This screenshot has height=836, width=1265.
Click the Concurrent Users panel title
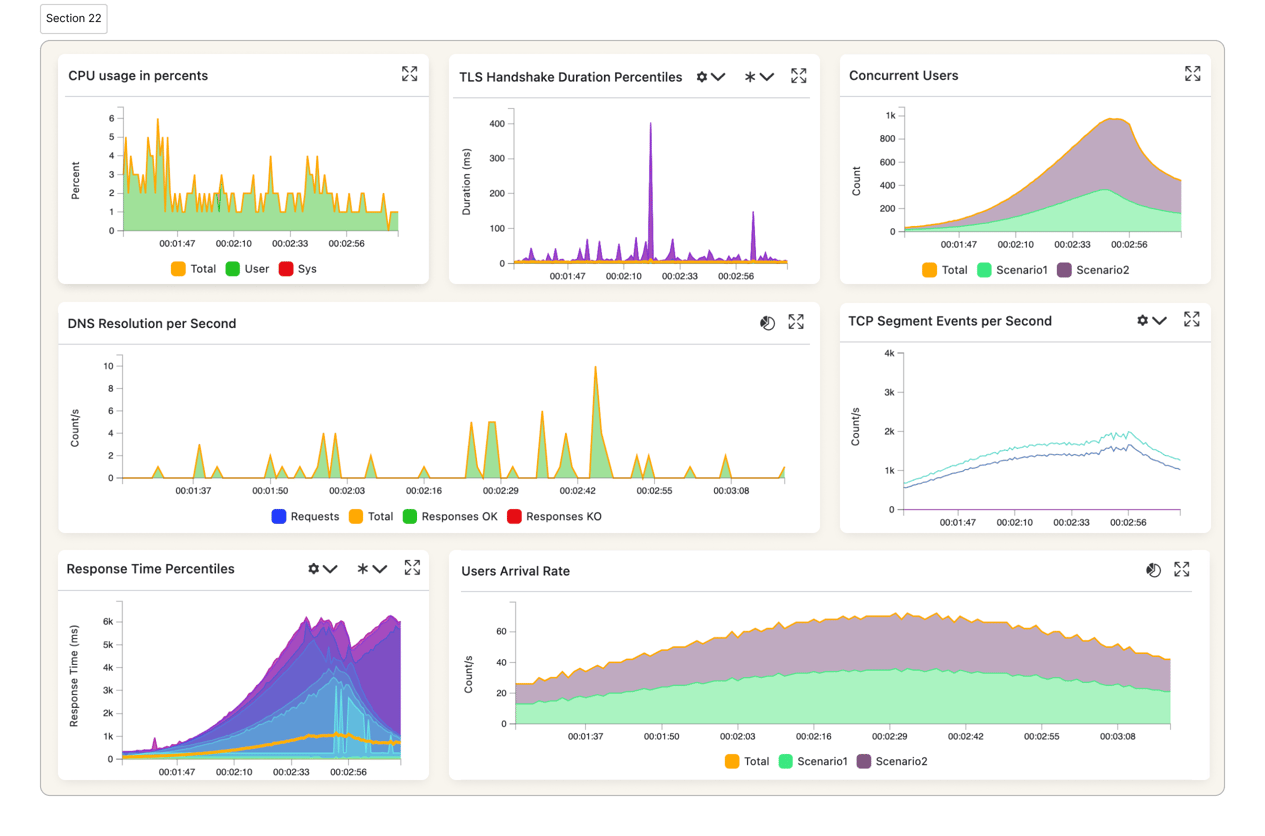tap(904, 76)
